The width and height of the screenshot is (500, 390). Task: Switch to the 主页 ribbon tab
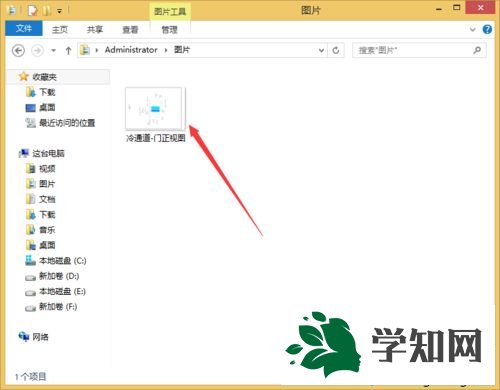(x=60, y=30)
